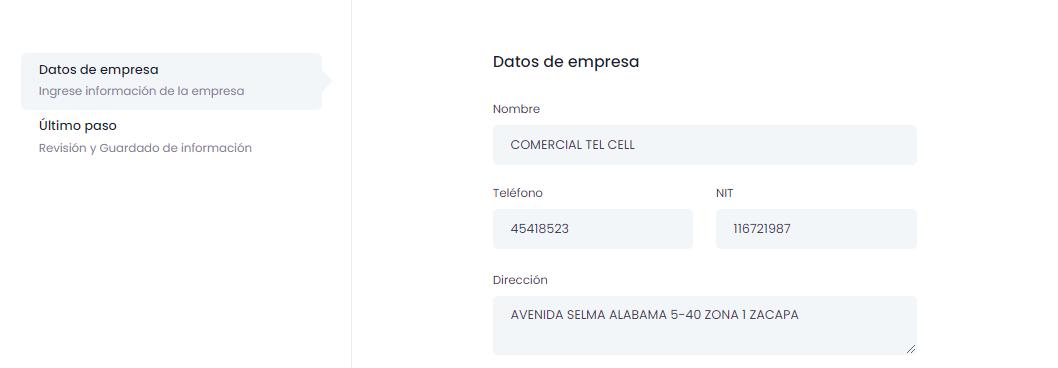
Task: Focus the Nombre input field
Action: (704, 144)
